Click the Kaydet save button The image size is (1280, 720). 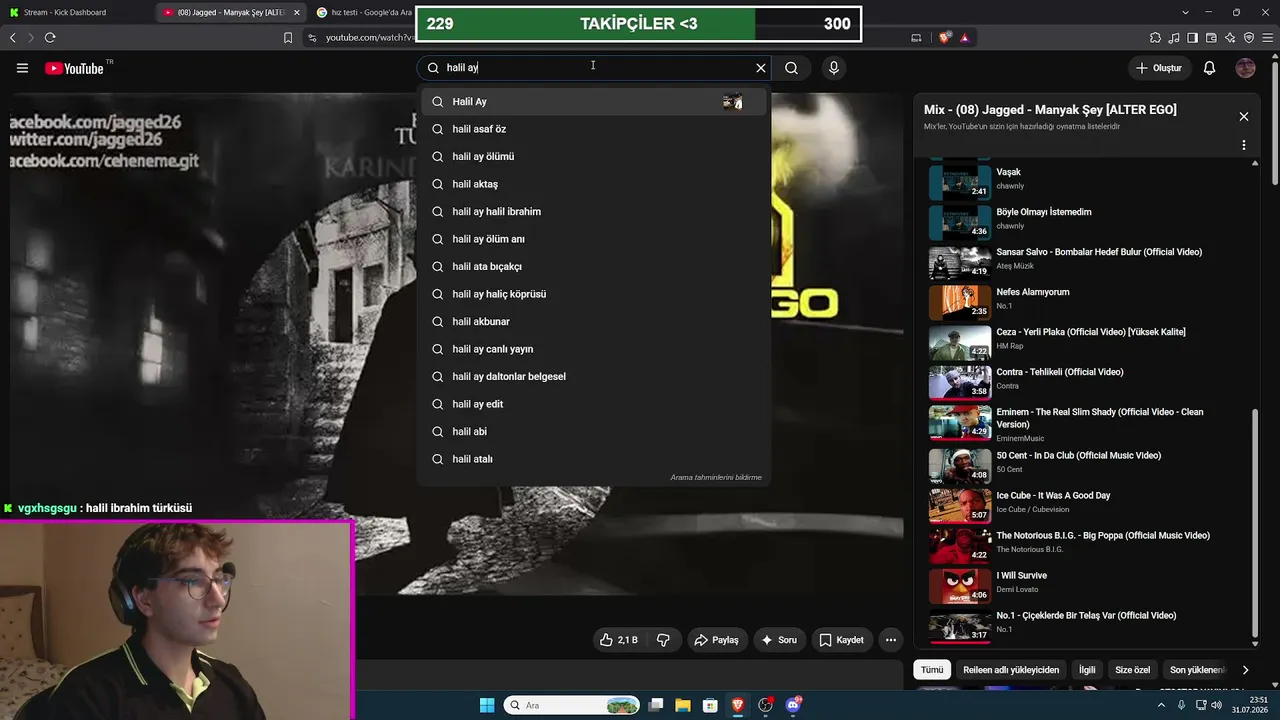tap(841, 640)
